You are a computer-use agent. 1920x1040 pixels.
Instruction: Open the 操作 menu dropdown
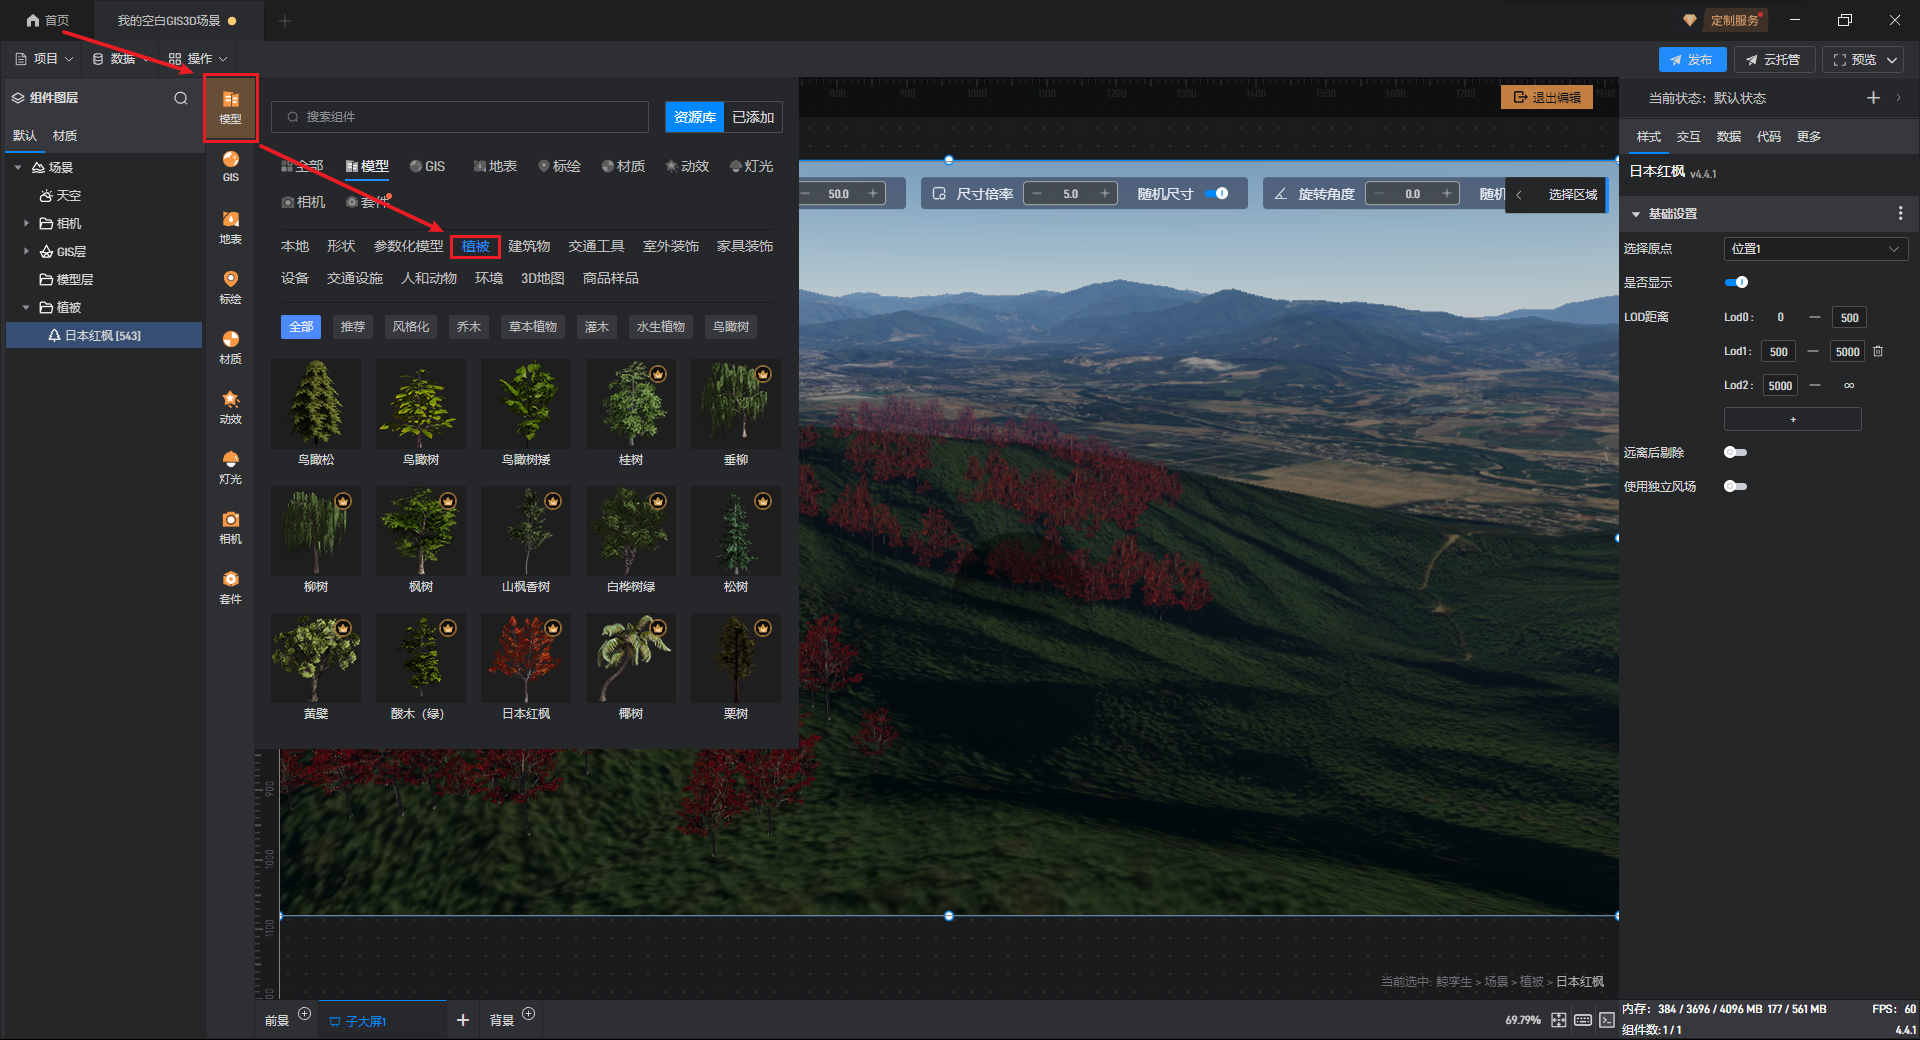198,59
